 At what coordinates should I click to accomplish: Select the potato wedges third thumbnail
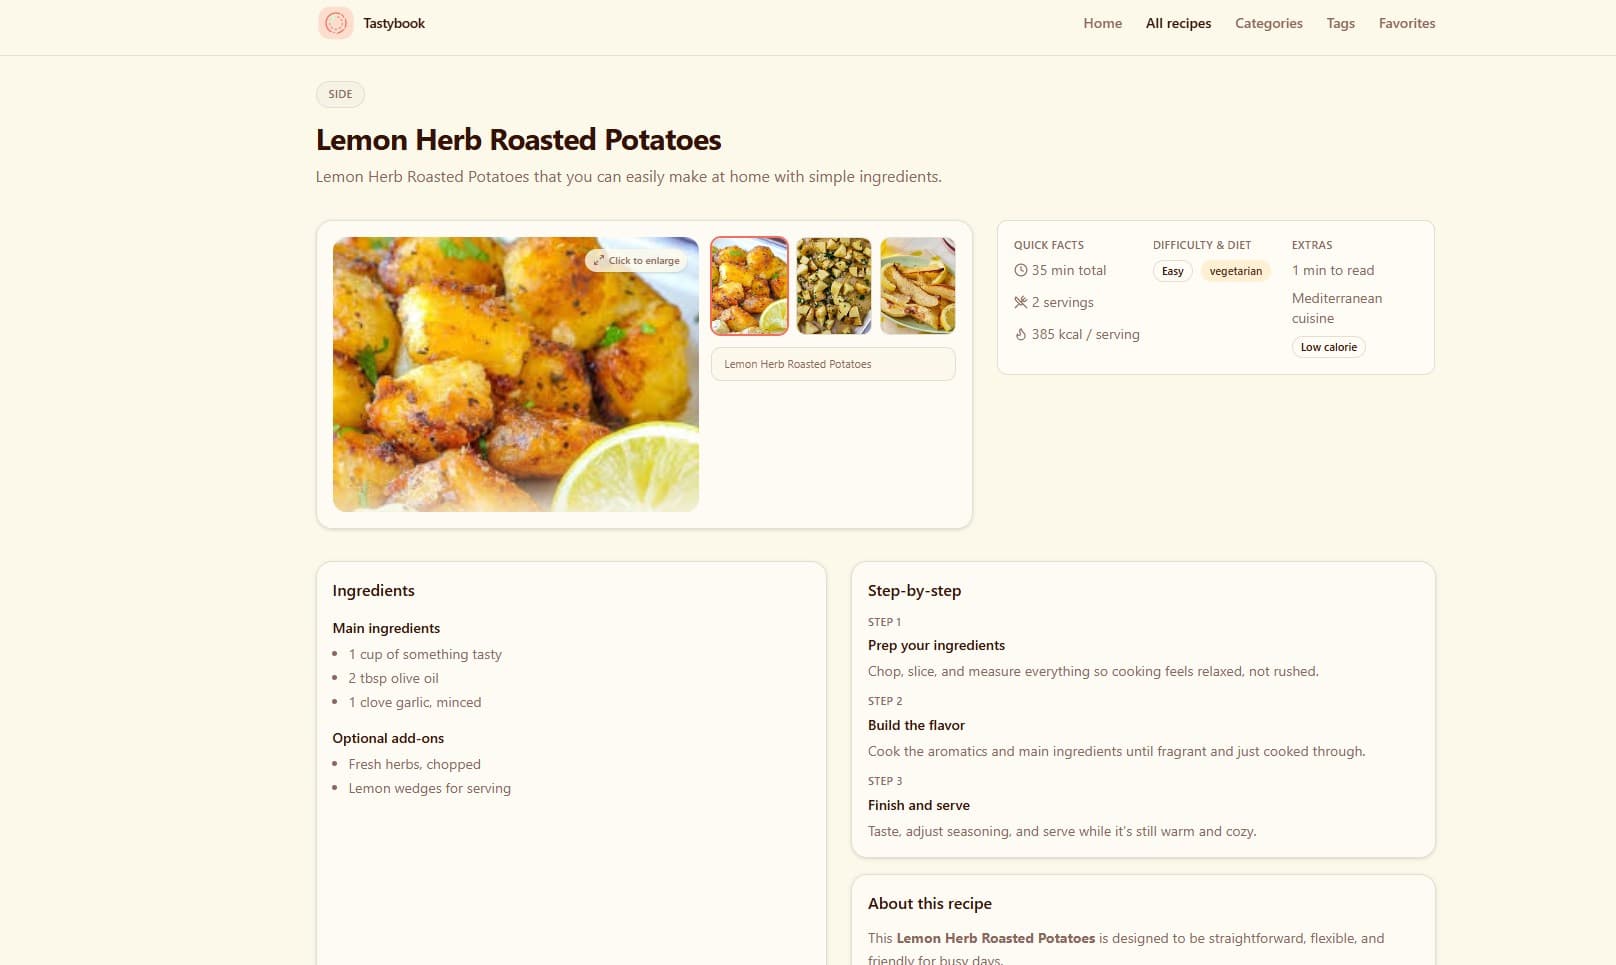[x=916, y=285]
